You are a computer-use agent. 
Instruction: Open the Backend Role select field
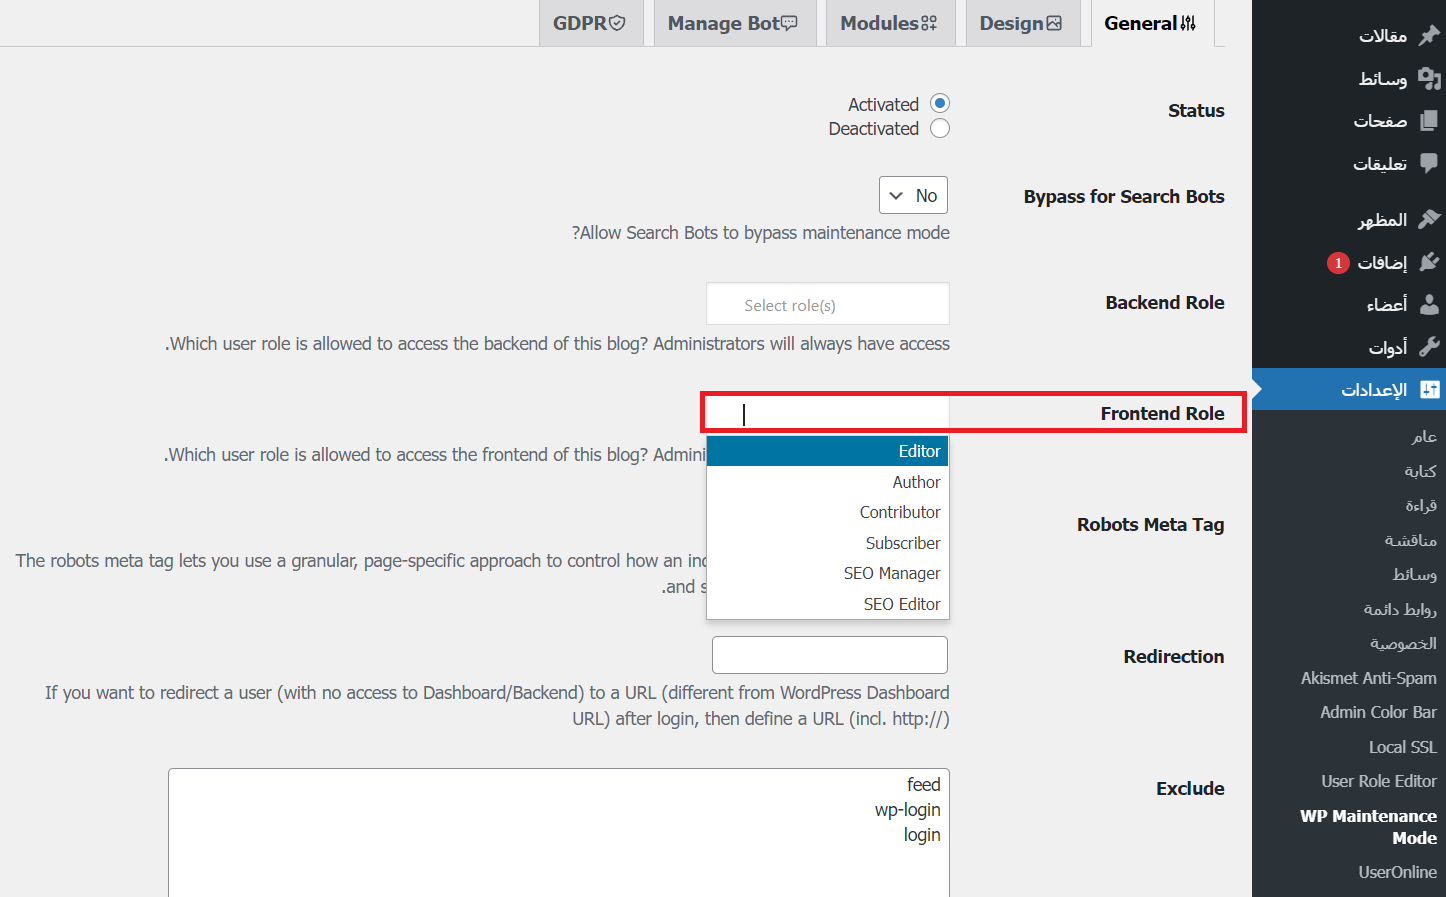pyautogui.click(x=828, y=304)
